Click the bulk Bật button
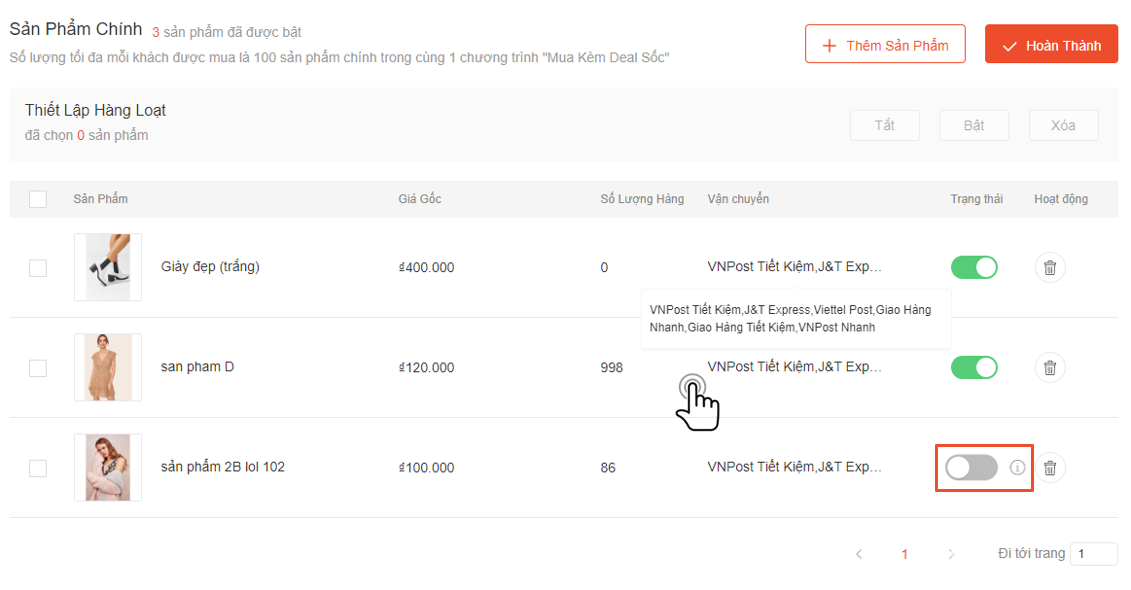The width and height of the screenshot is (1131, 590). pyautogui.click(x=974, y=125)
